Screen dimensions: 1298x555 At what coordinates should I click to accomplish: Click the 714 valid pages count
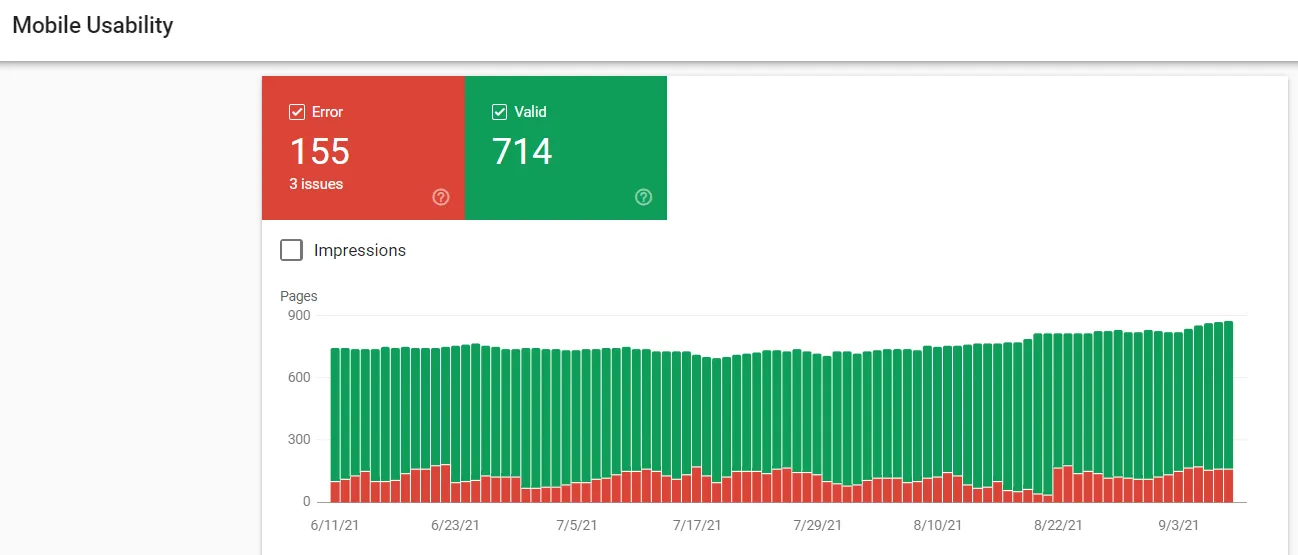tap(522, 152)
